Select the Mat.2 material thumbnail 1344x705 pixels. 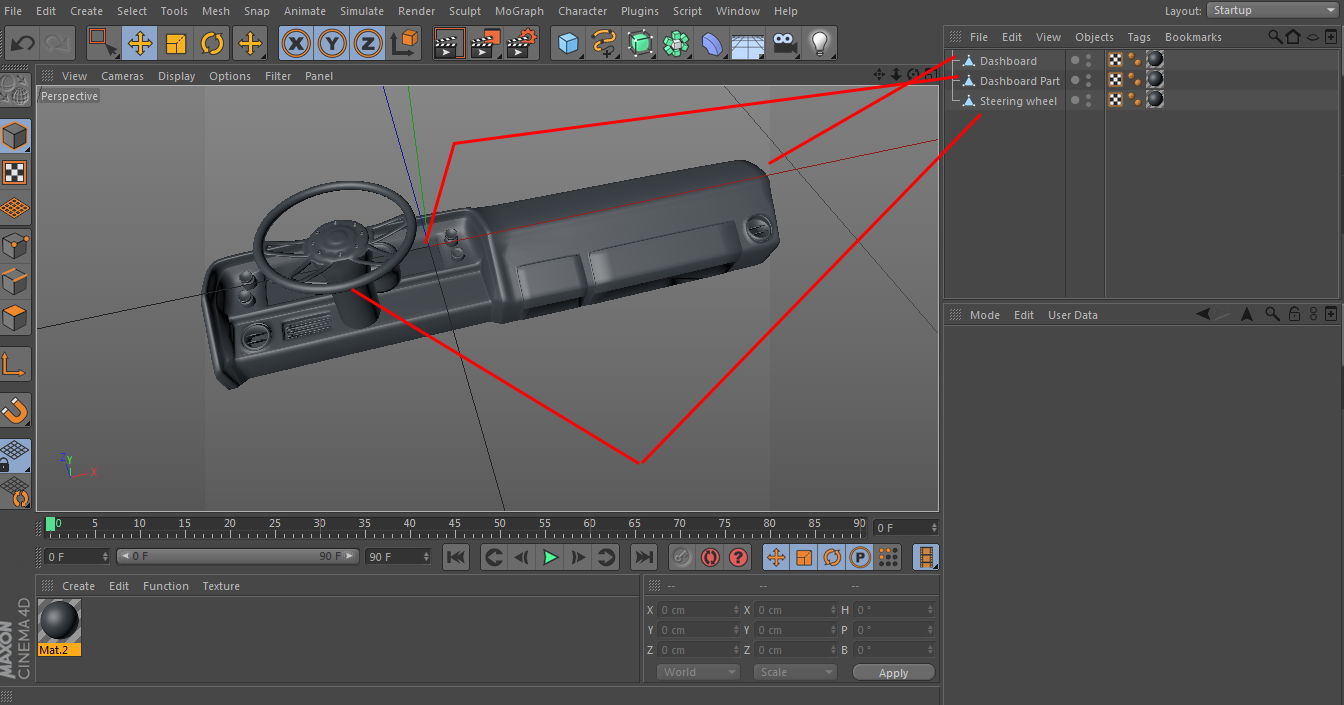pos(59,622)
